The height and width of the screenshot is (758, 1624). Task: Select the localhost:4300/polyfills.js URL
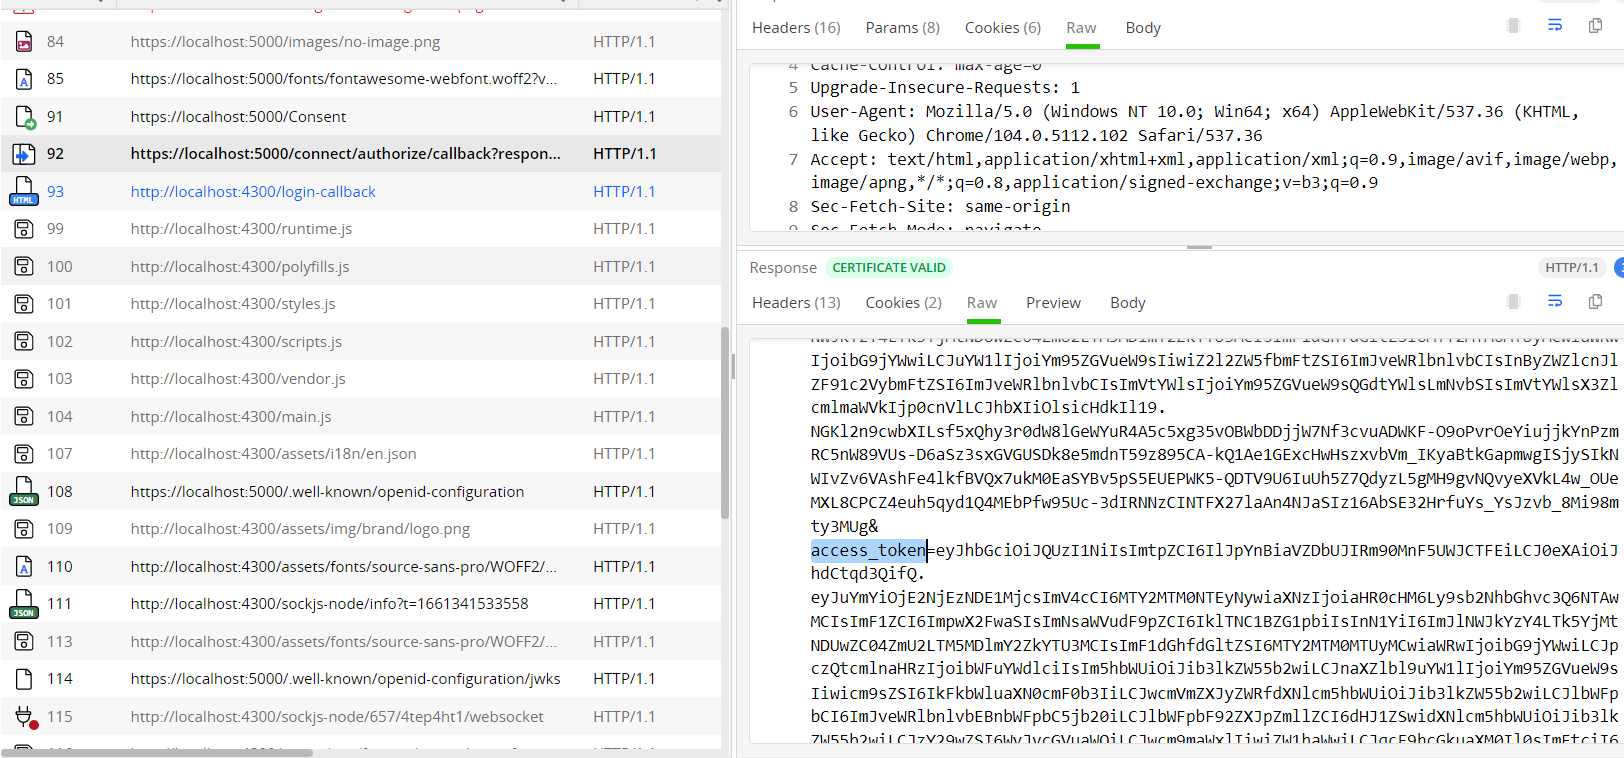coord(240,267)
